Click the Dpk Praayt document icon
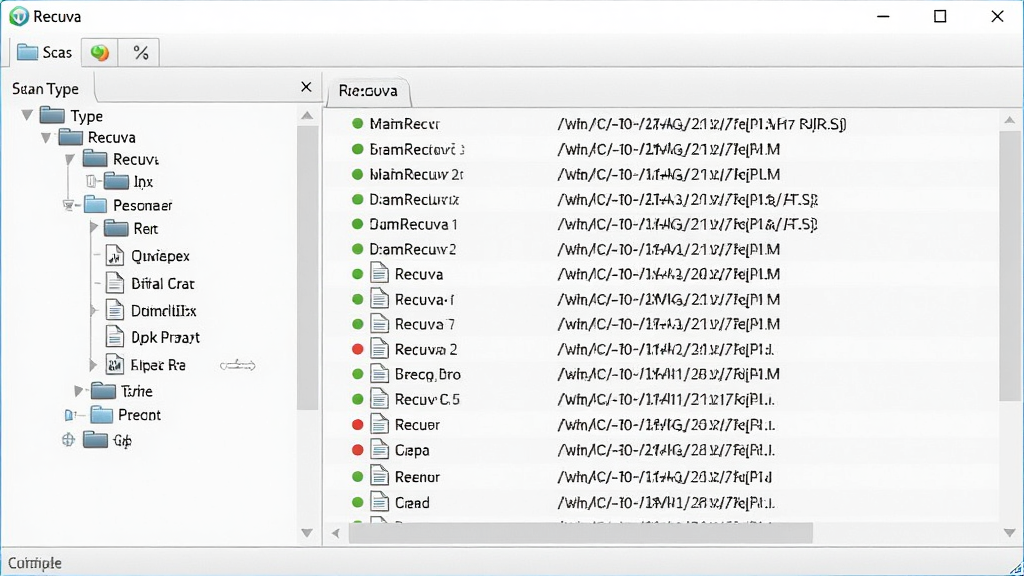Image resolution: width=1024 pixels, height=576 pixels. [114, 337]
